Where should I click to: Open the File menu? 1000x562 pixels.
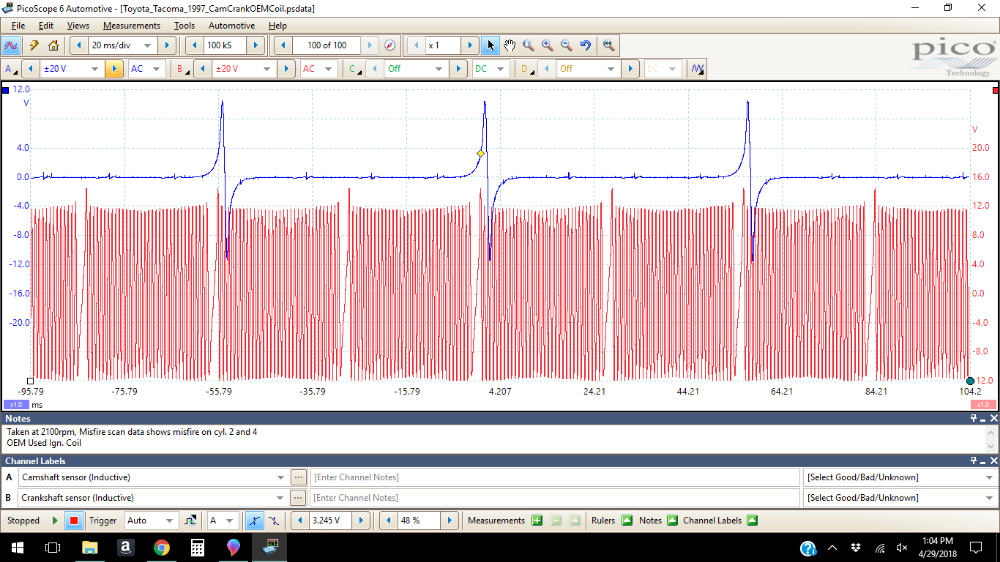pos(18,26)
